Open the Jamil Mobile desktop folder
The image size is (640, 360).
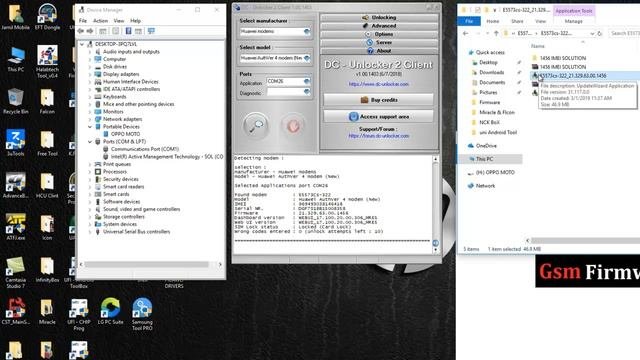(x=16, y=17)
